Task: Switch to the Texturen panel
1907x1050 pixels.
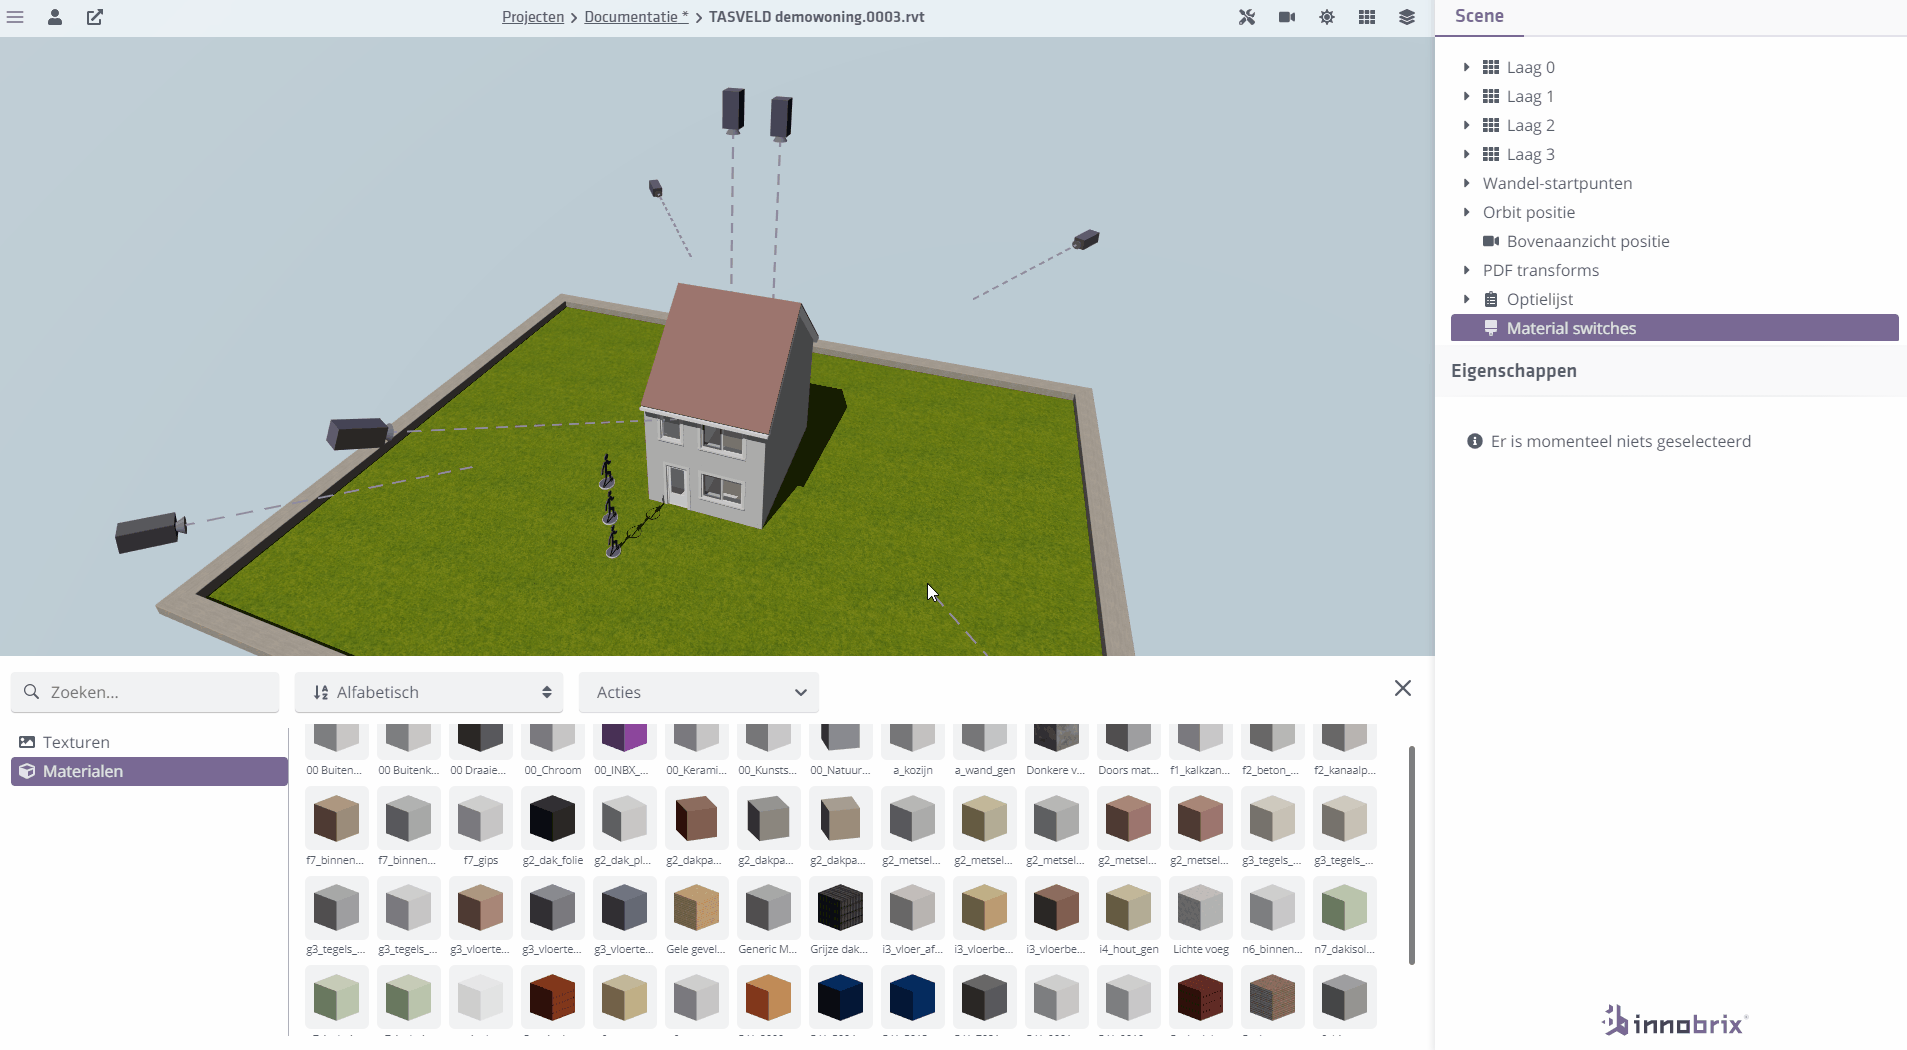Action: (75, 741)
